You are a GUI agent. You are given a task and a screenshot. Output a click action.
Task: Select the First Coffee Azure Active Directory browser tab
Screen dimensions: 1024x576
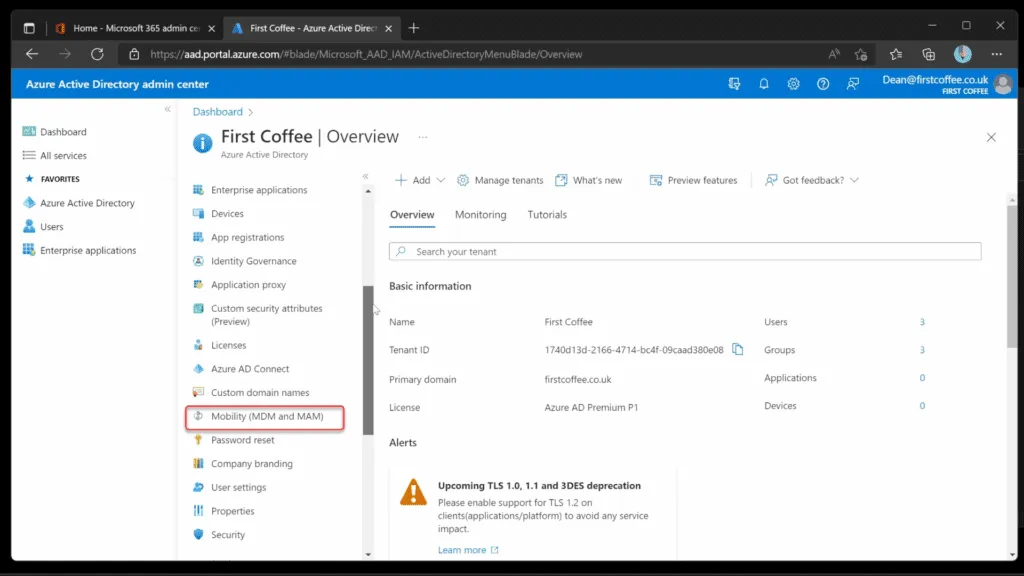click(x=312, y=28)
